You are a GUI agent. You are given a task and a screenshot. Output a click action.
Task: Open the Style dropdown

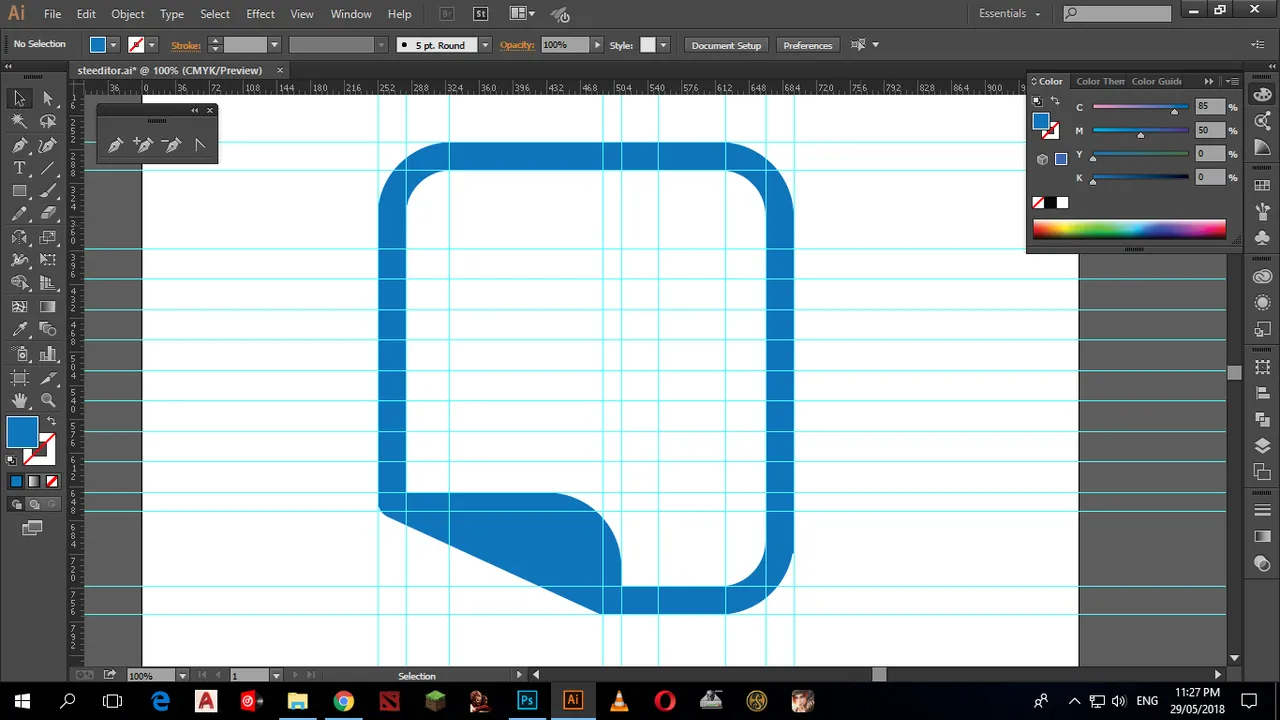(x=663, y=45)
